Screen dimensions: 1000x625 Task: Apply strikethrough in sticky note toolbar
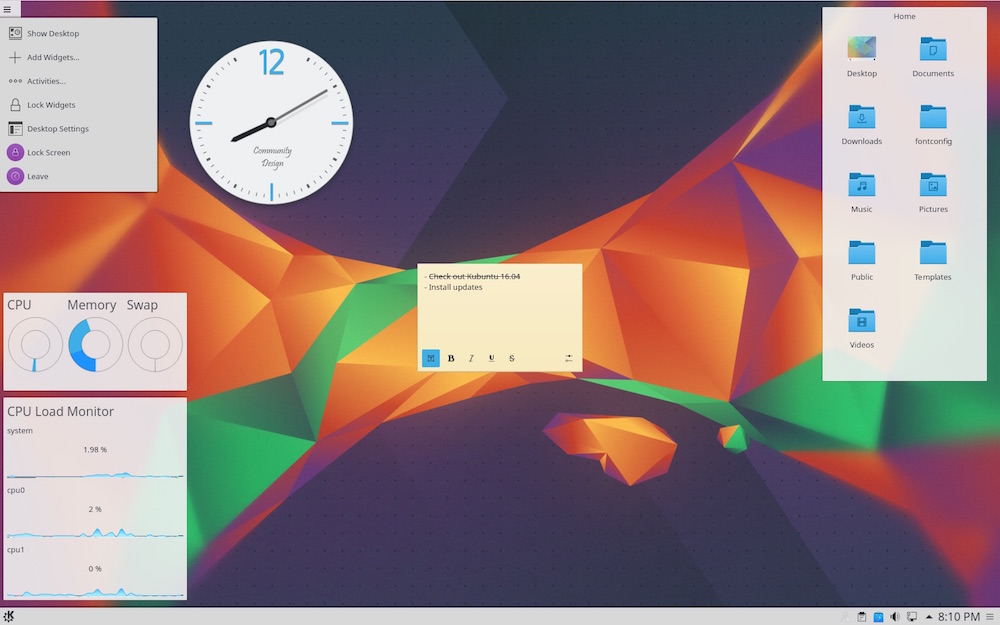(x=512, y=358)
